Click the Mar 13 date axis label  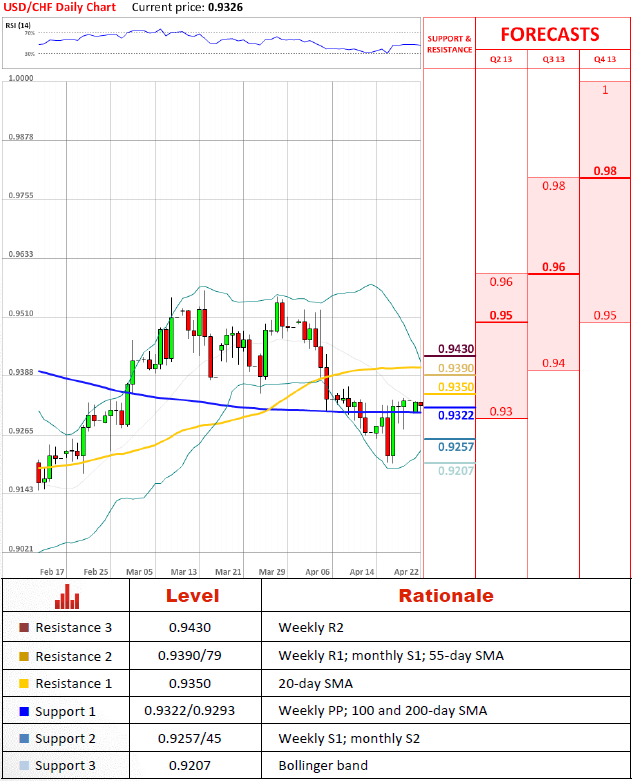tap(184, 572)
